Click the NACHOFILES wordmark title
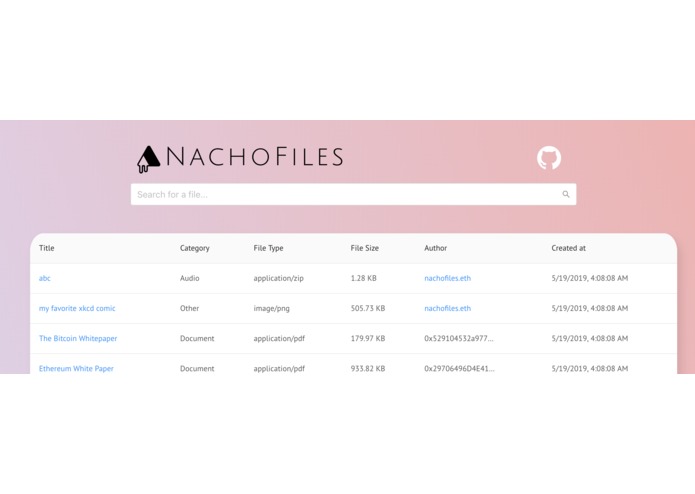Image resolution: width=695 pixels, height=494 pixels. [255, 157]
